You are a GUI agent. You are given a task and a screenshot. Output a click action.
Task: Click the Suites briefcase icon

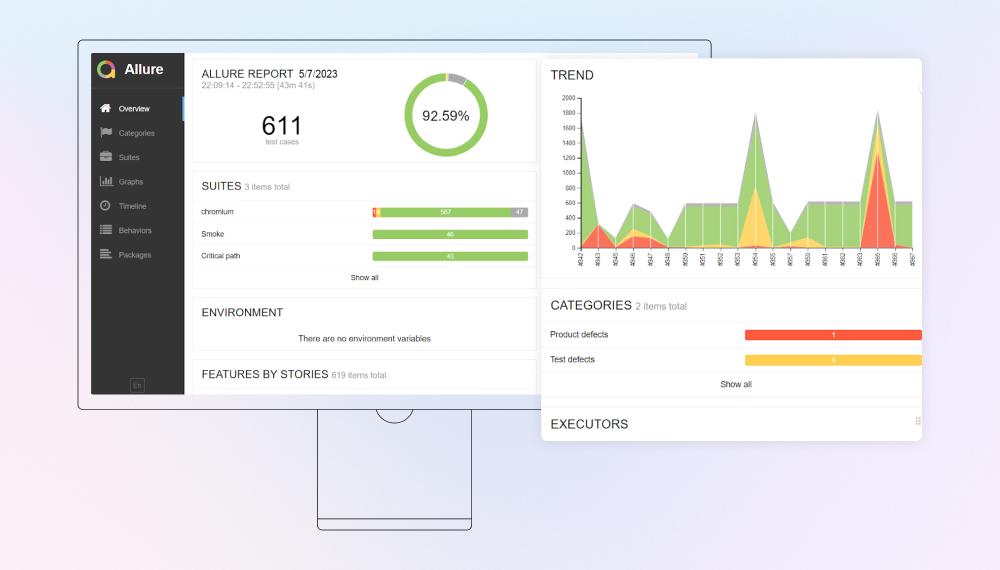pyautogui.click(x=106, y=157)
